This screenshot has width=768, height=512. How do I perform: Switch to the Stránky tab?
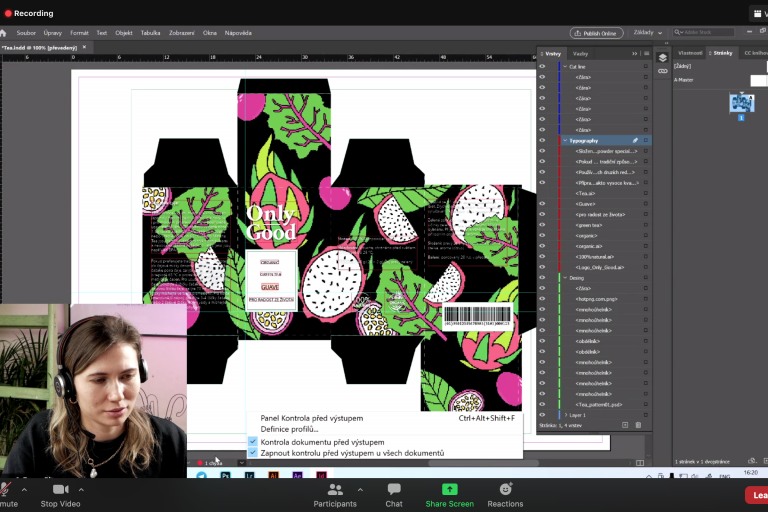(721, 53)
